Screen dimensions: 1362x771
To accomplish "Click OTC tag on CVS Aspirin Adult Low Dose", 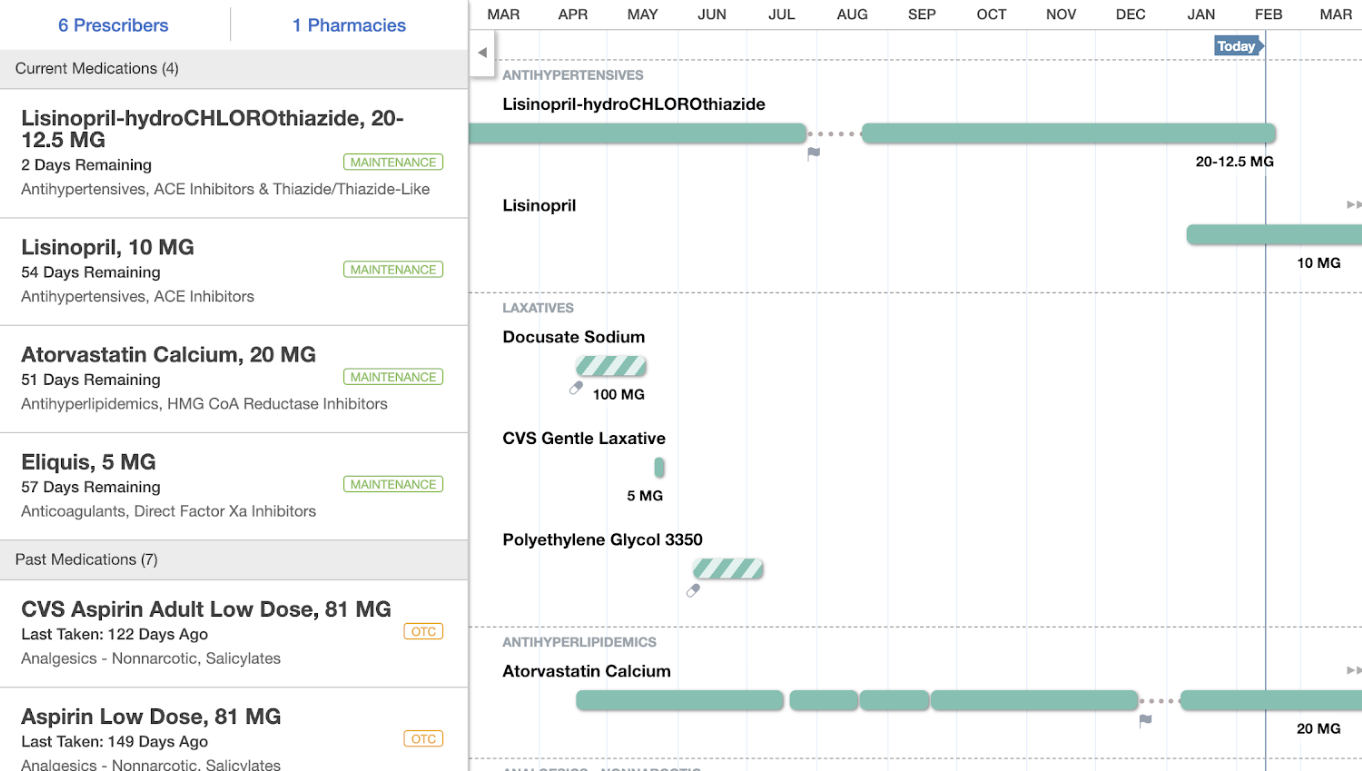I will point(423,632).
